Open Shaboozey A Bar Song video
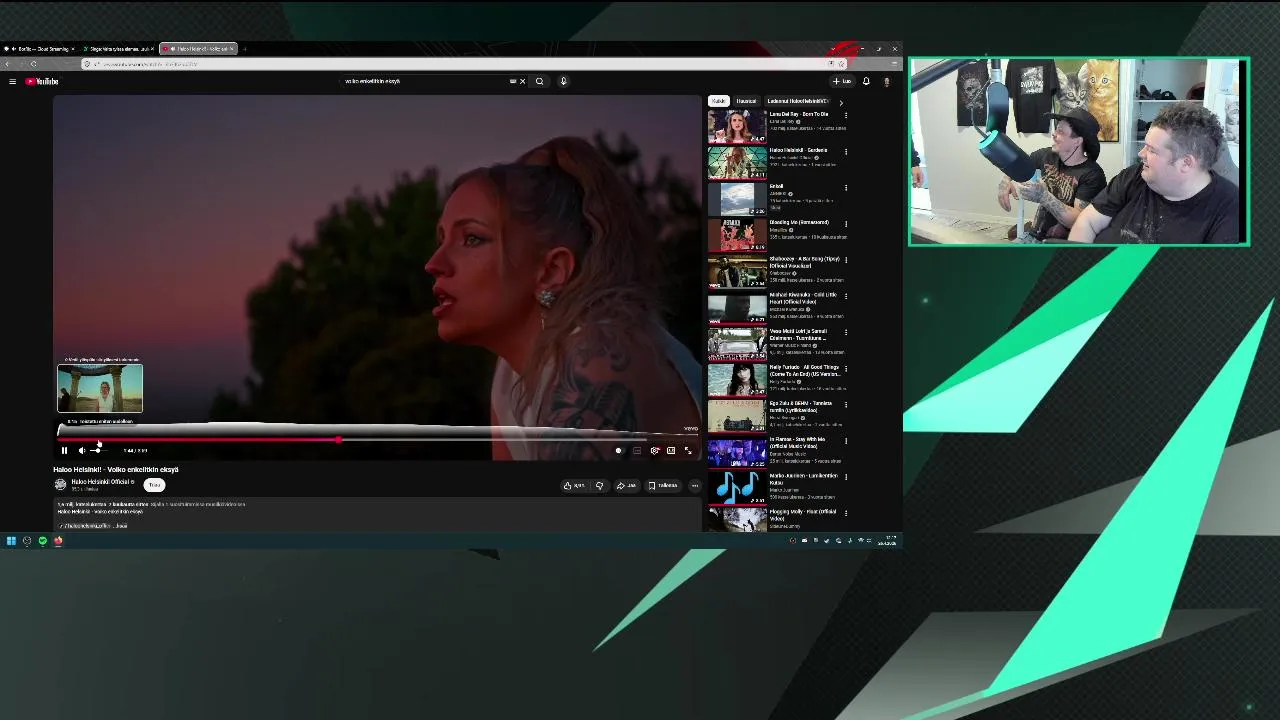Viewport: 1280px width, 720px height. (x=737, y=271)
